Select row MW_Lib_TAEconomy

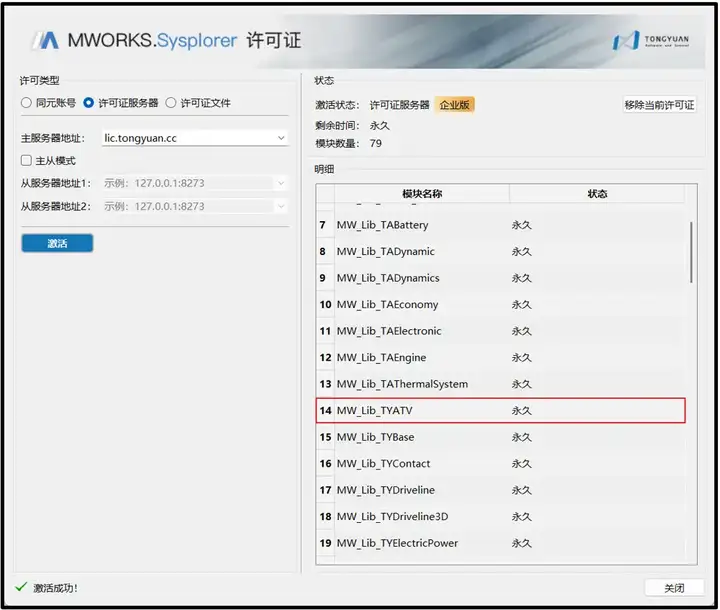(x=501, y=305)
